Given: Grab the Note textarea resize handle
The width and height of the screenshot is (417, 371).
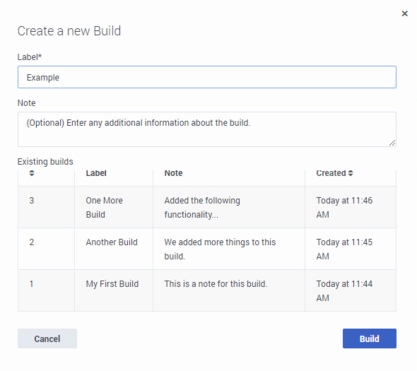Looking at the screenshot, I should 392,143.
